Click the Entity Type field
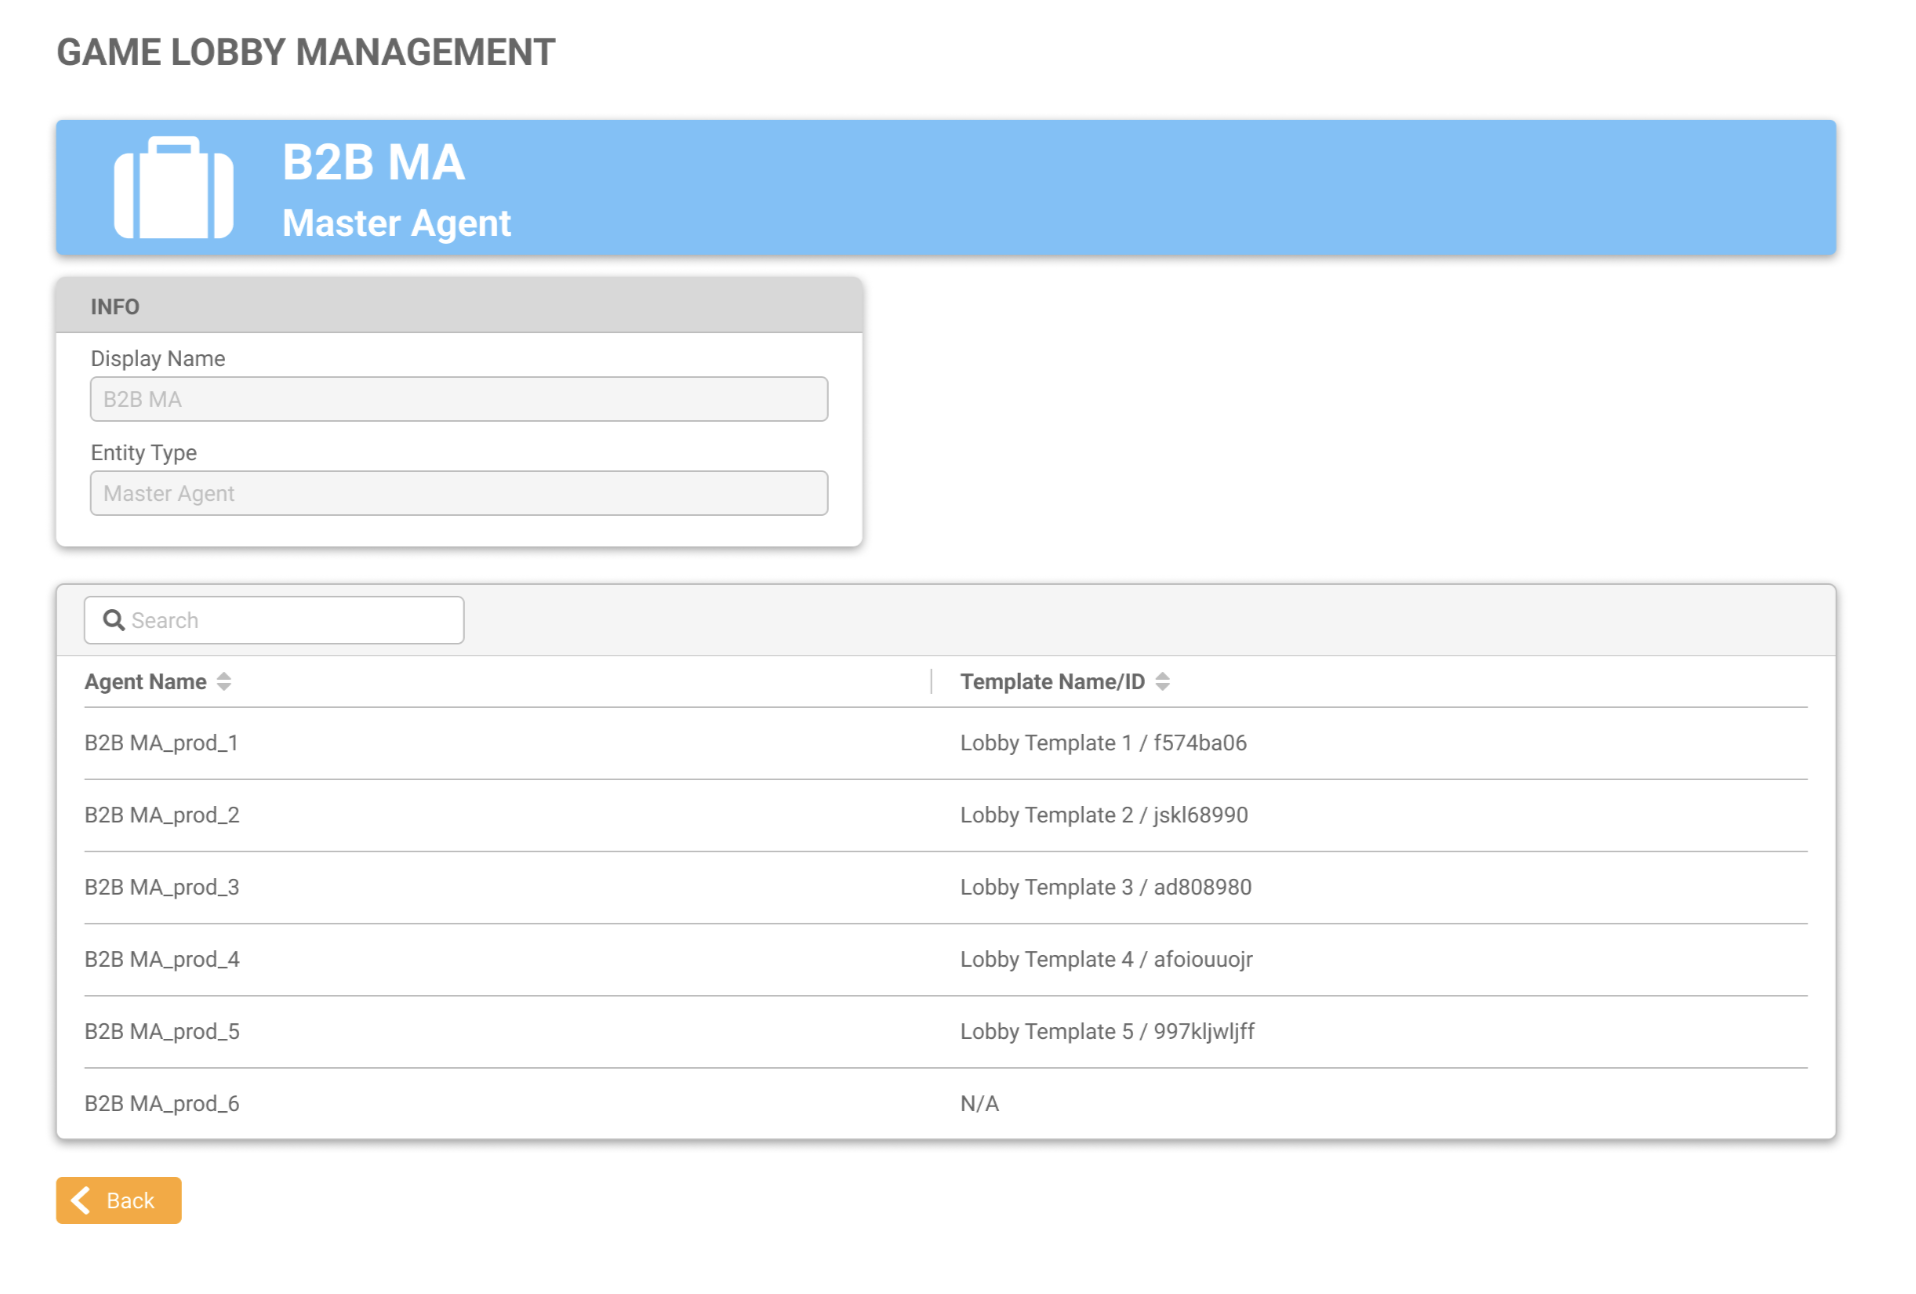Screen dimensions: 1916x1294 [458, 493]
